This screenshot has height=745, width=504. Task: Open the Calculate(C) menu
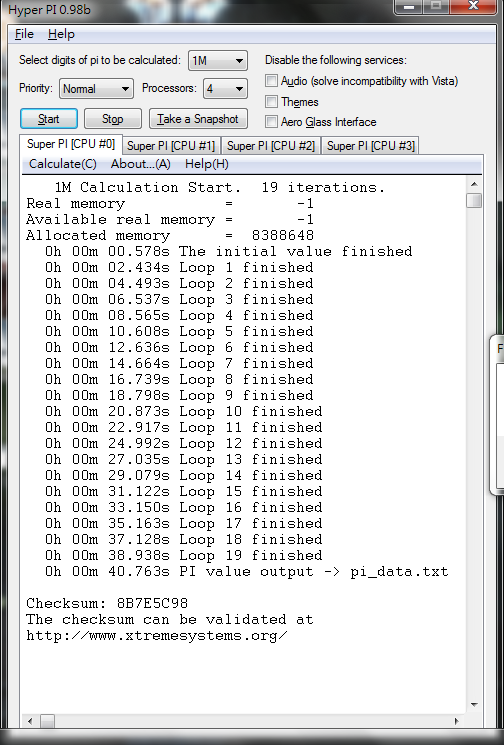pyautogui.click(x=63, y=164)
